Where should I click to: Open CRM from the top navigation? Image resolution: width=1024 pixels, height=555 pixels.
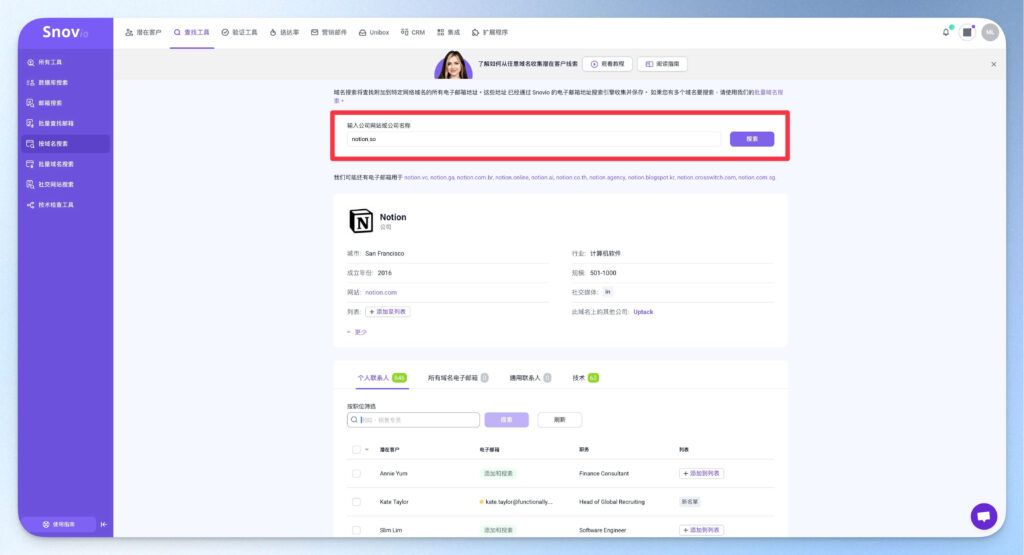pyautogui.click(x=413, y=32)
